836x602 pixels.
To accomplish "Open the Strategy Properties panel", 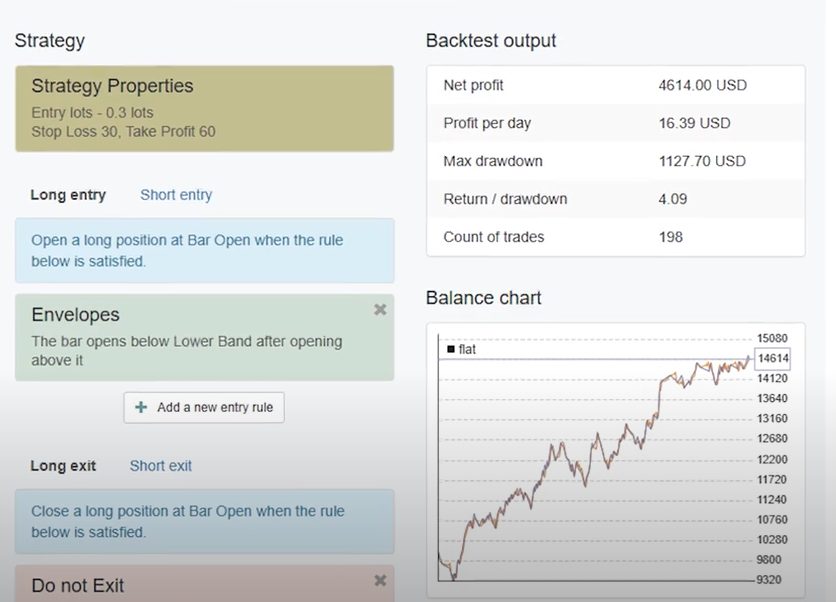I will click(204, 108).
